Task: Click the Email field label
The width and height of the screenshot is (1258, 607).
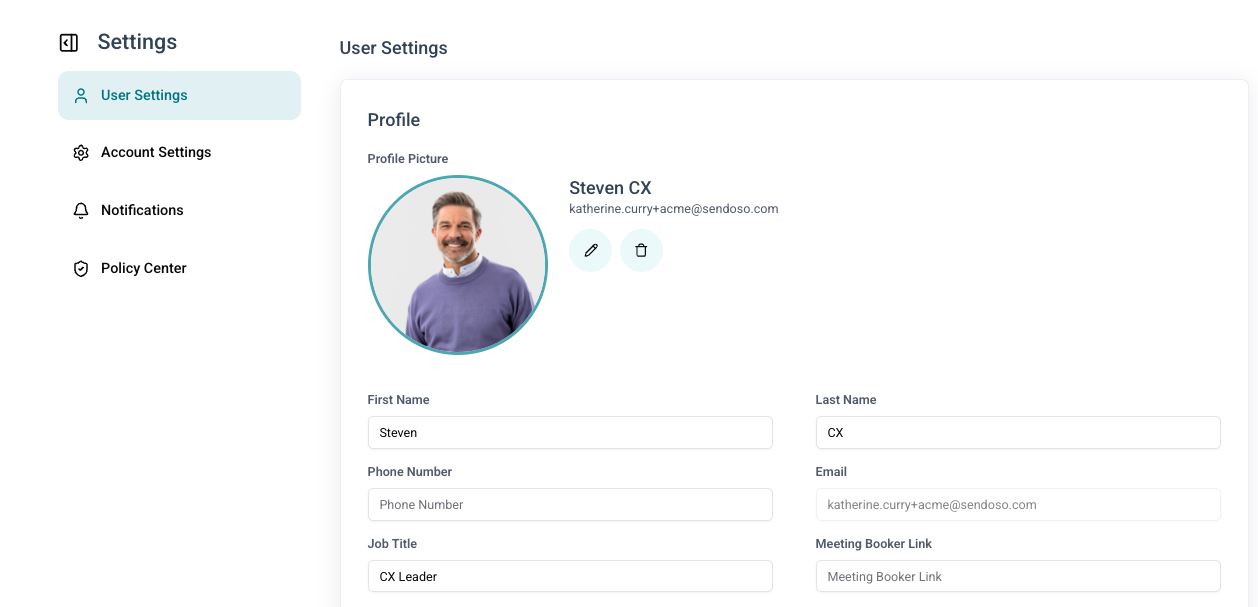Action: tap(831, 472)
